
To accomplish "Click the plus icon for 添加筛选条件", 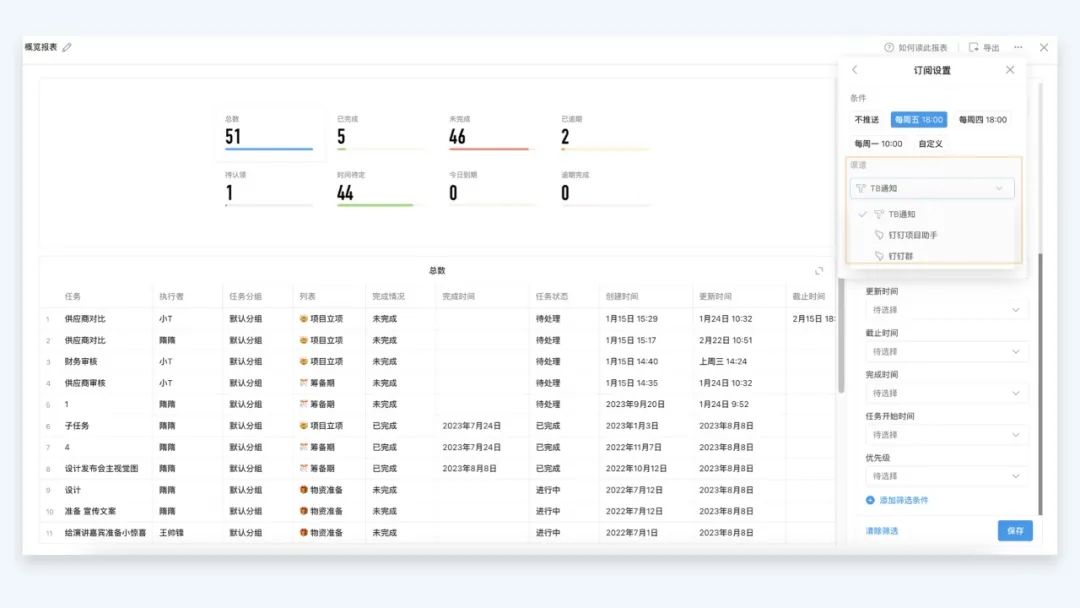I will [870, 500].
